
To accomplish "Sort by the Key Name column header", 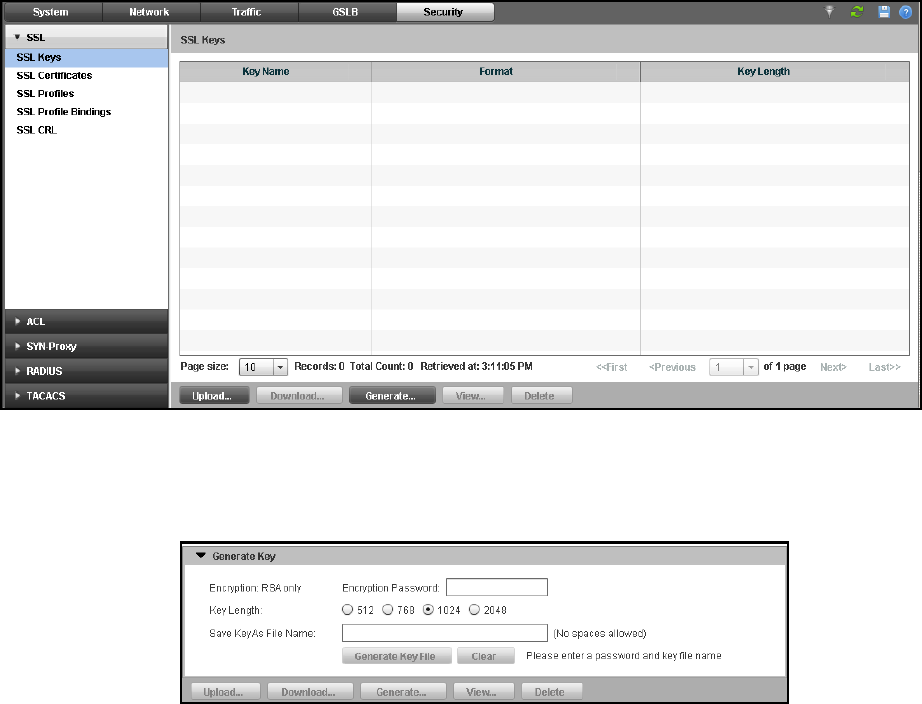I will pyautogui.click(x=275, y=72).
